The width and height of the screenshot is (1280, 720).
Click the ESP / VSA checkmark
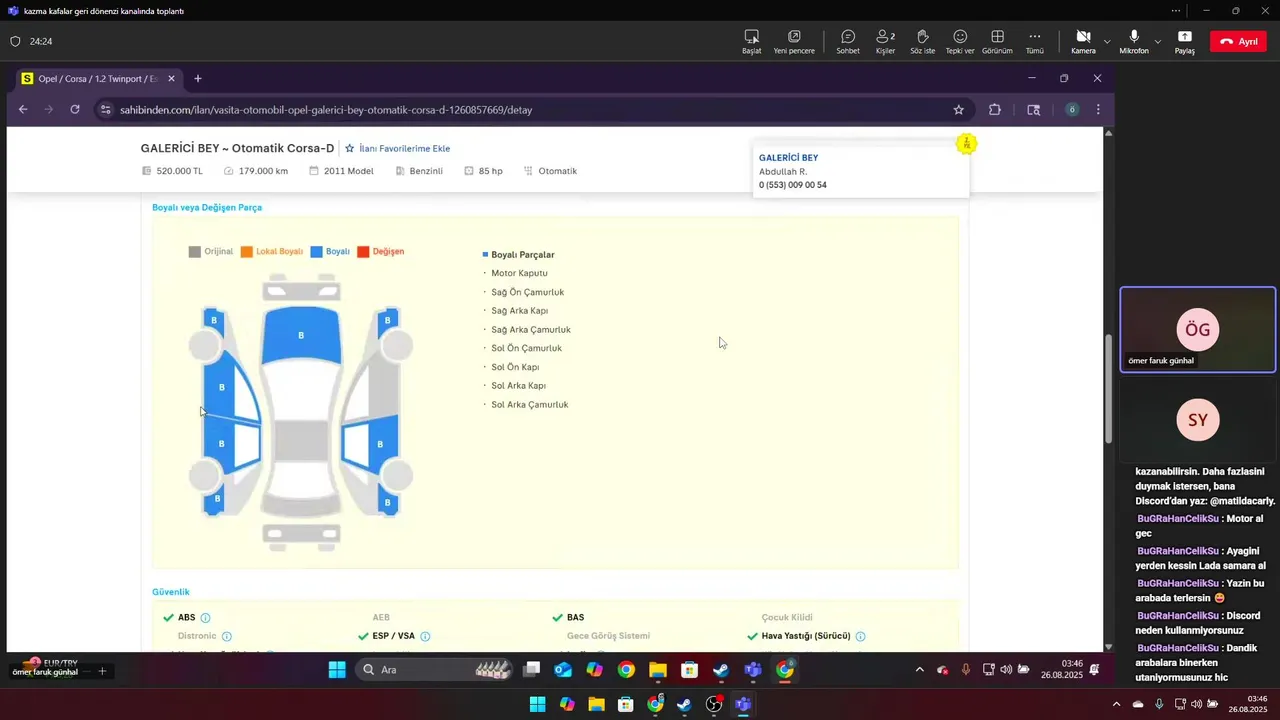(x=364, y=636)
